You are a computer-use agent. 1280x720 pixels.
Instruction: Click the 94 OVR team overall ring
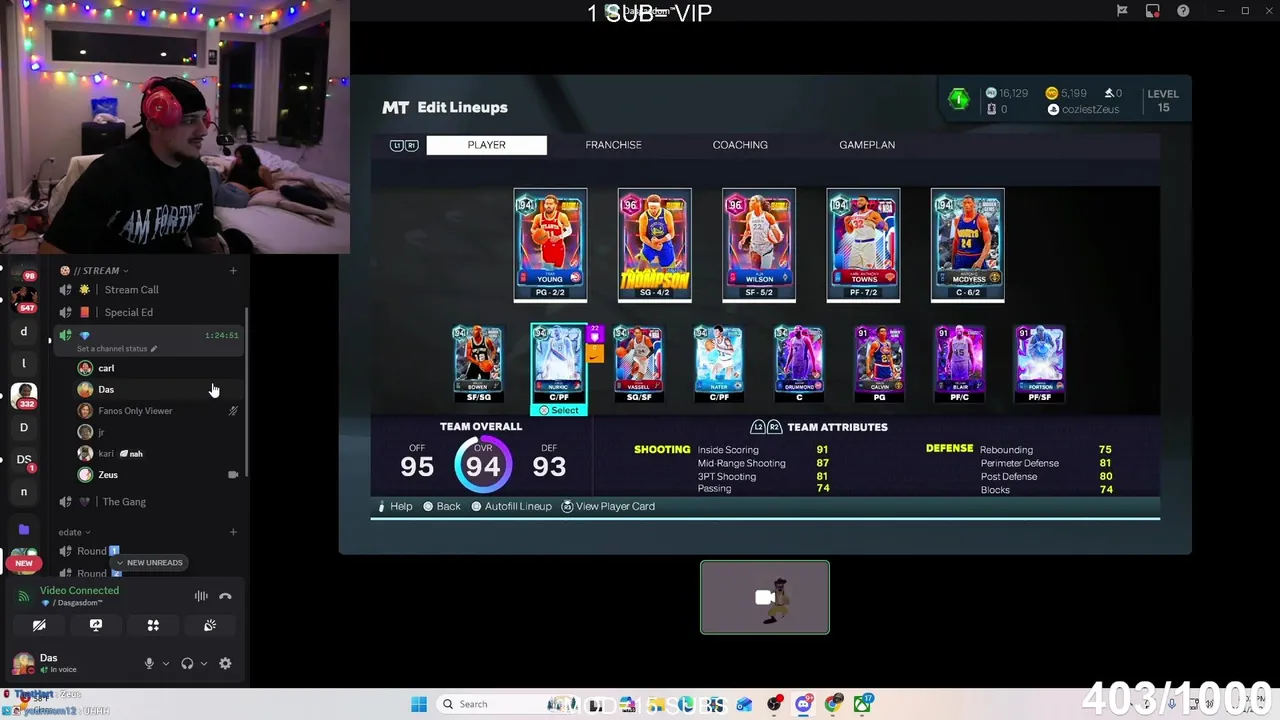[483, 465]
